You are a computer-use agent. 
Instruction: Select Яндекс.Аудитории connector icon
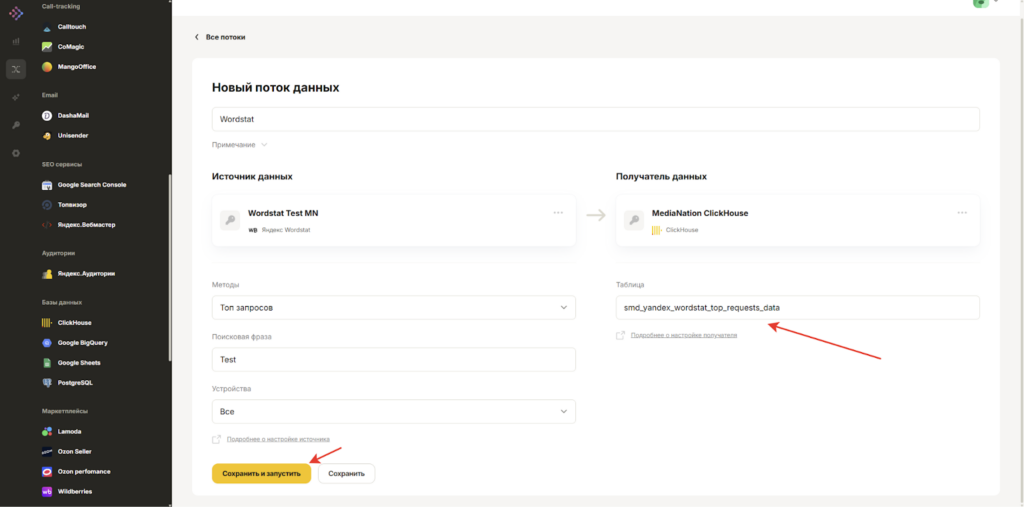tap(47, 274)
